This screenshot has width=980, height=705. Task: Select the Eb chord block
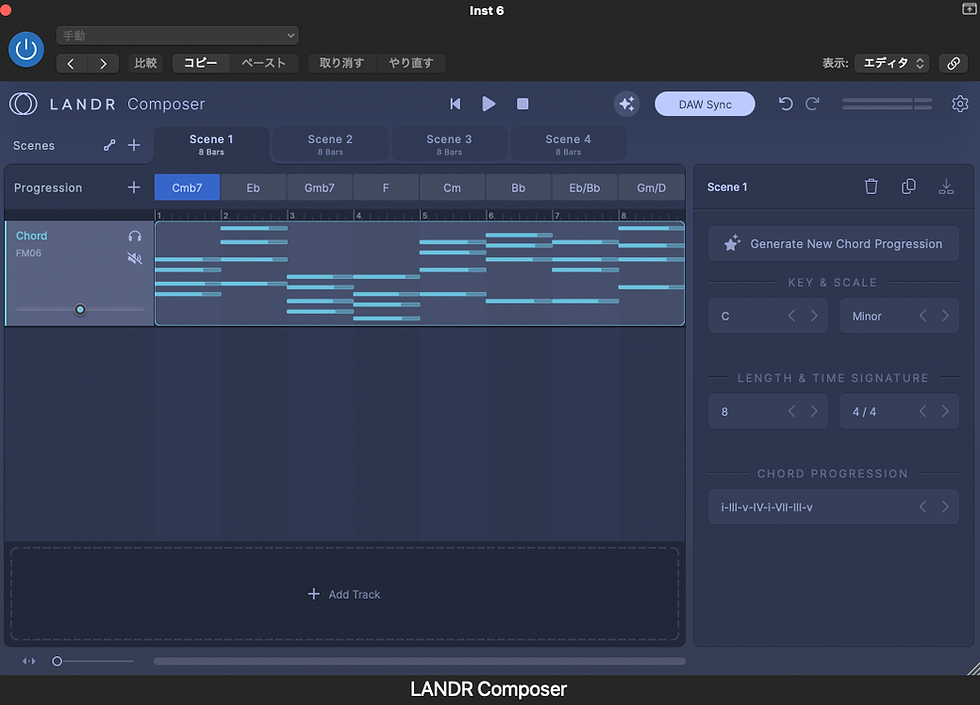253,188
